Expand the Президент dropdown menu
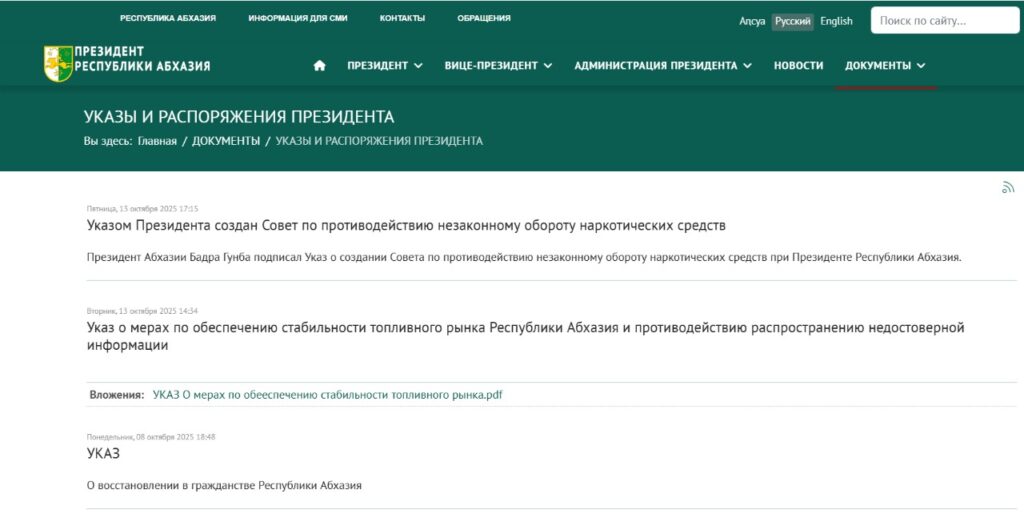This screenshot has width=1024, height=514. coord(385,66)
